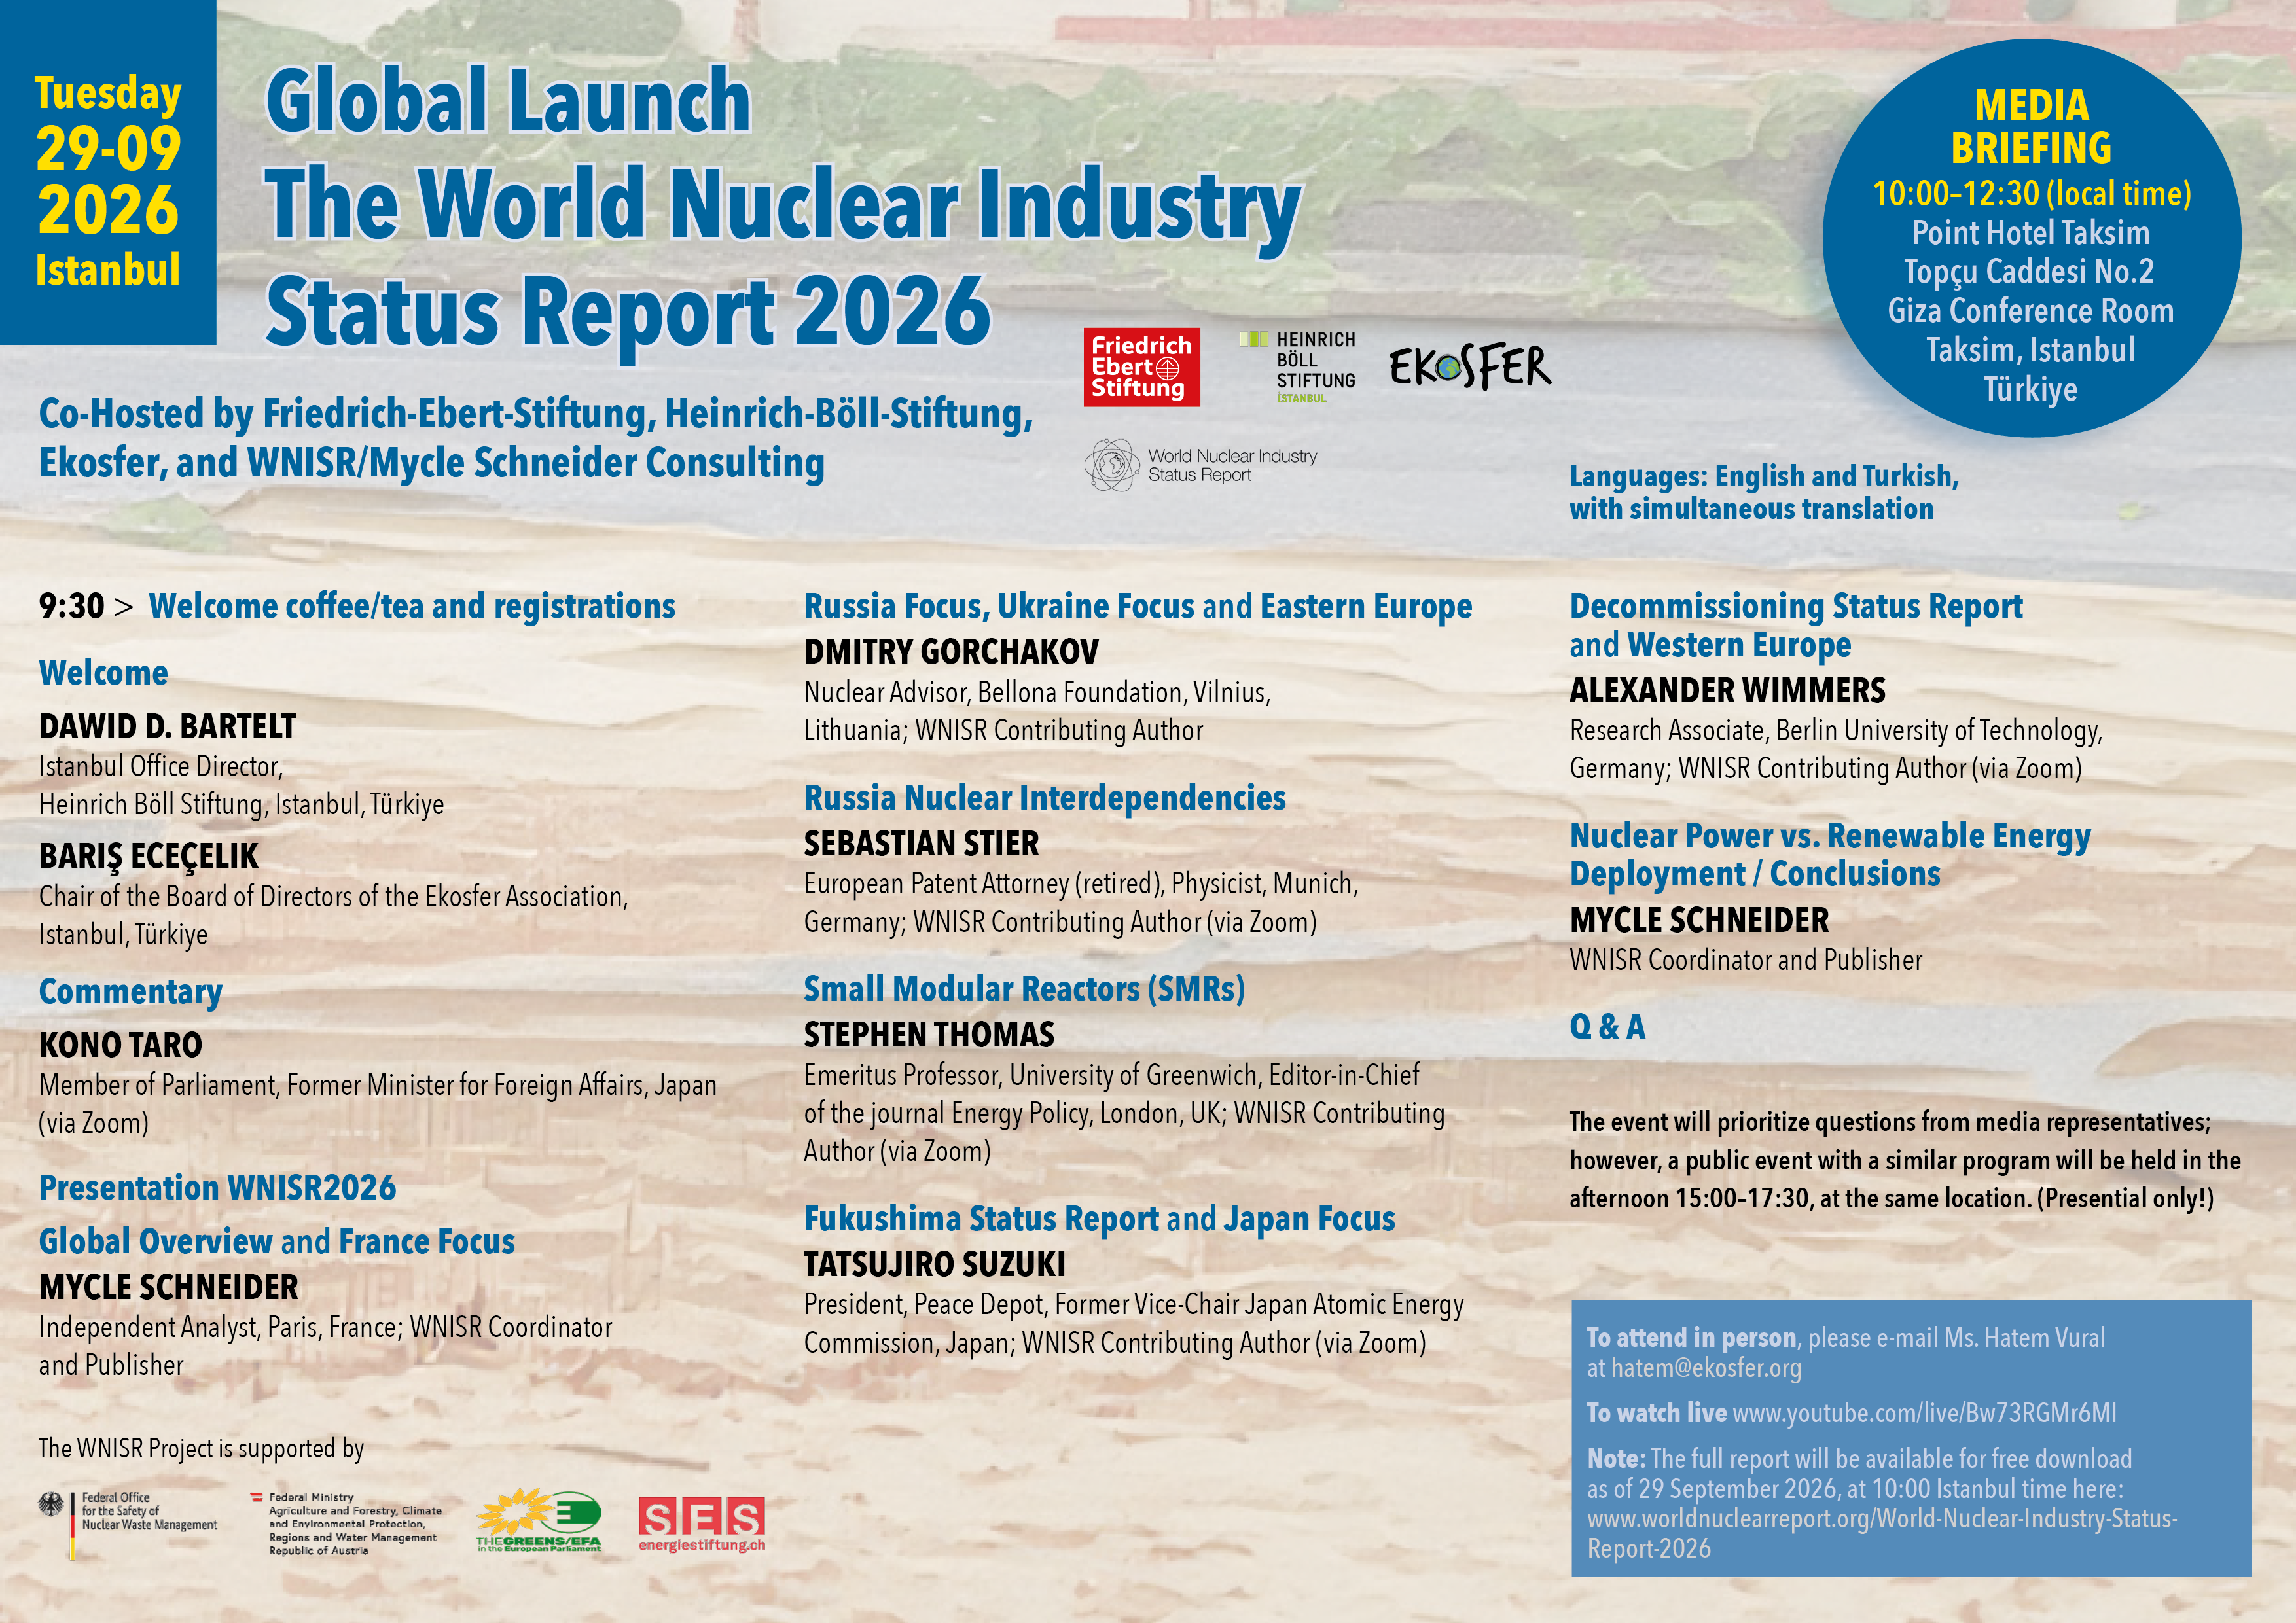Open the worldnuclearreport.org download link

click(x=1882, y=1533)
